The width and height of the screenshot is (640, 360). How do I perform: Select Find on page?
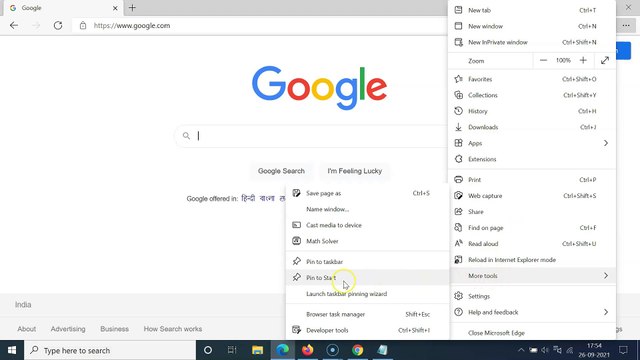pos(531,228)
